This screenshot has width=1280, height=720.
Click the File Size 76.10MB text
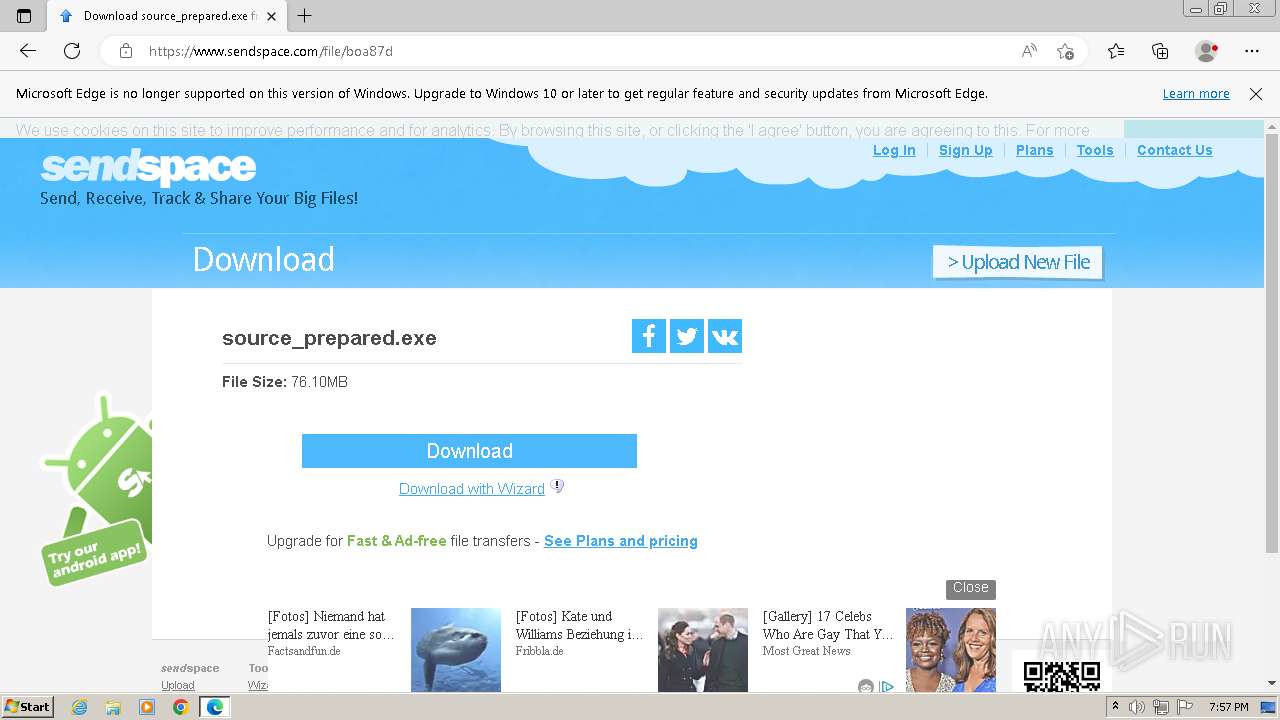pos(285,382)
